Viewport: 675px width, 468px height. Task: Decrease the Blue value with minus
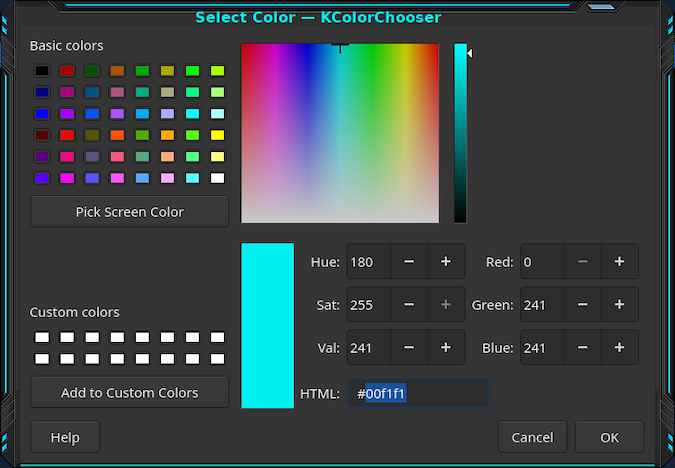click(x=583, y=348)
